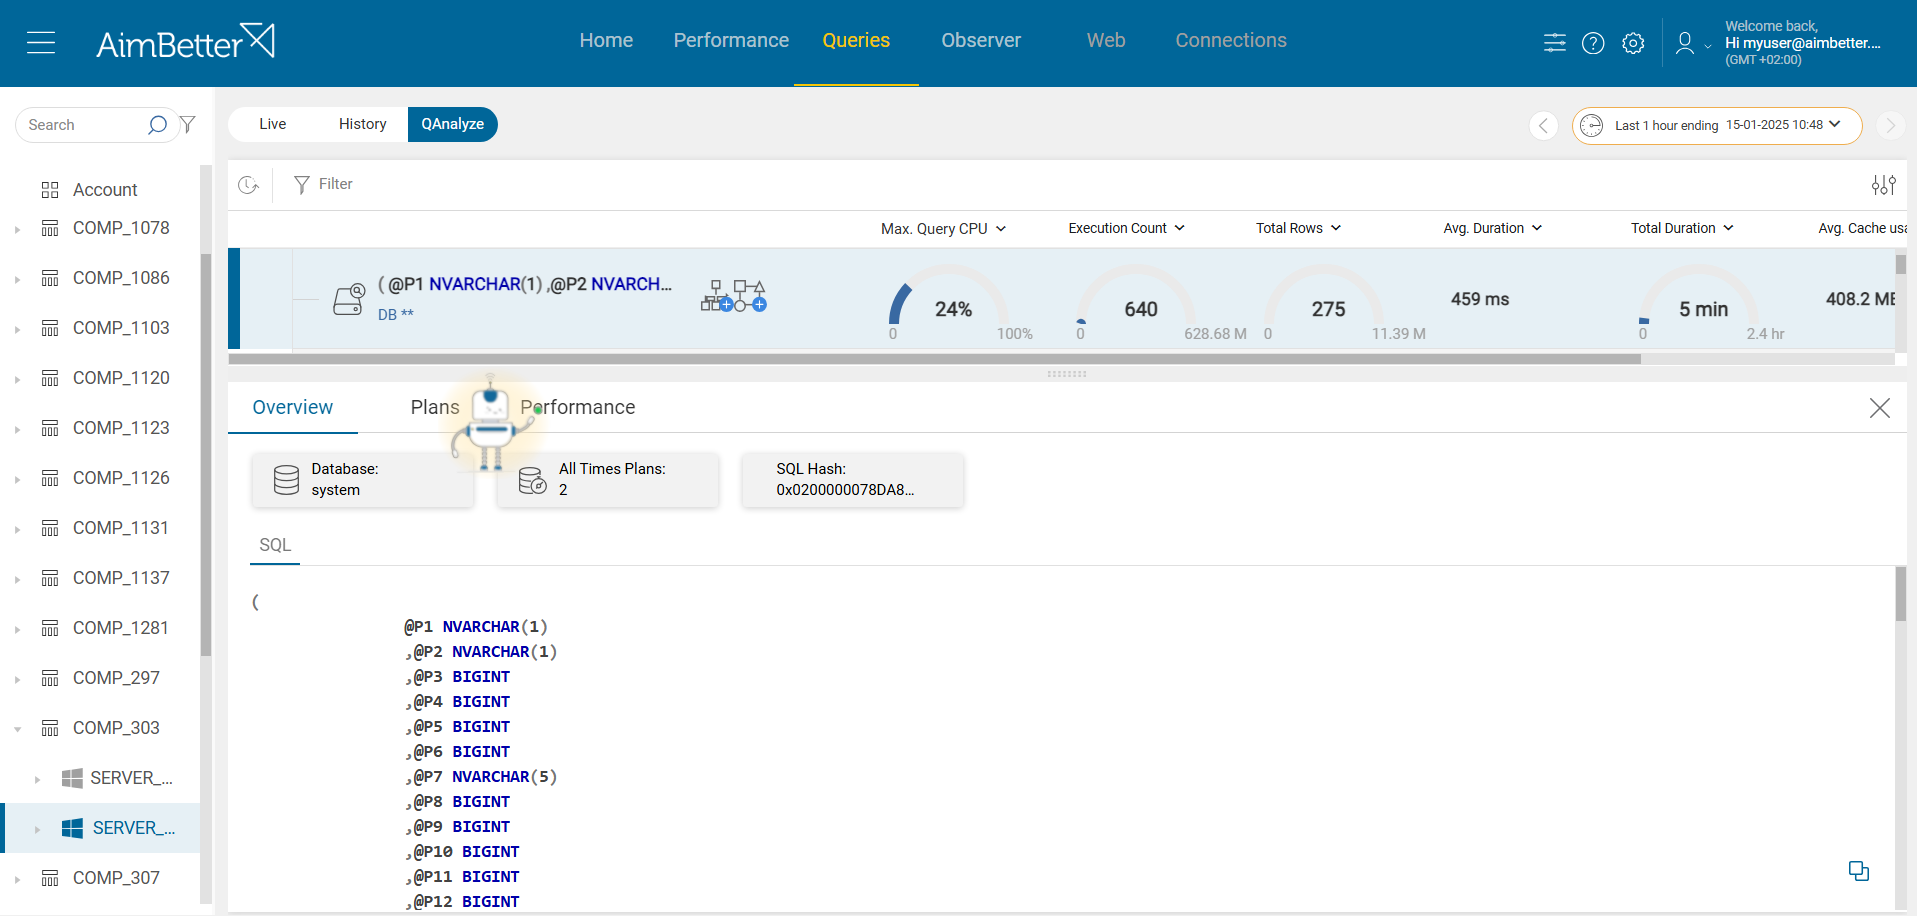Select COMP_1120 in the tree
Screen dimensions: 1917x916
coord(121,378)
